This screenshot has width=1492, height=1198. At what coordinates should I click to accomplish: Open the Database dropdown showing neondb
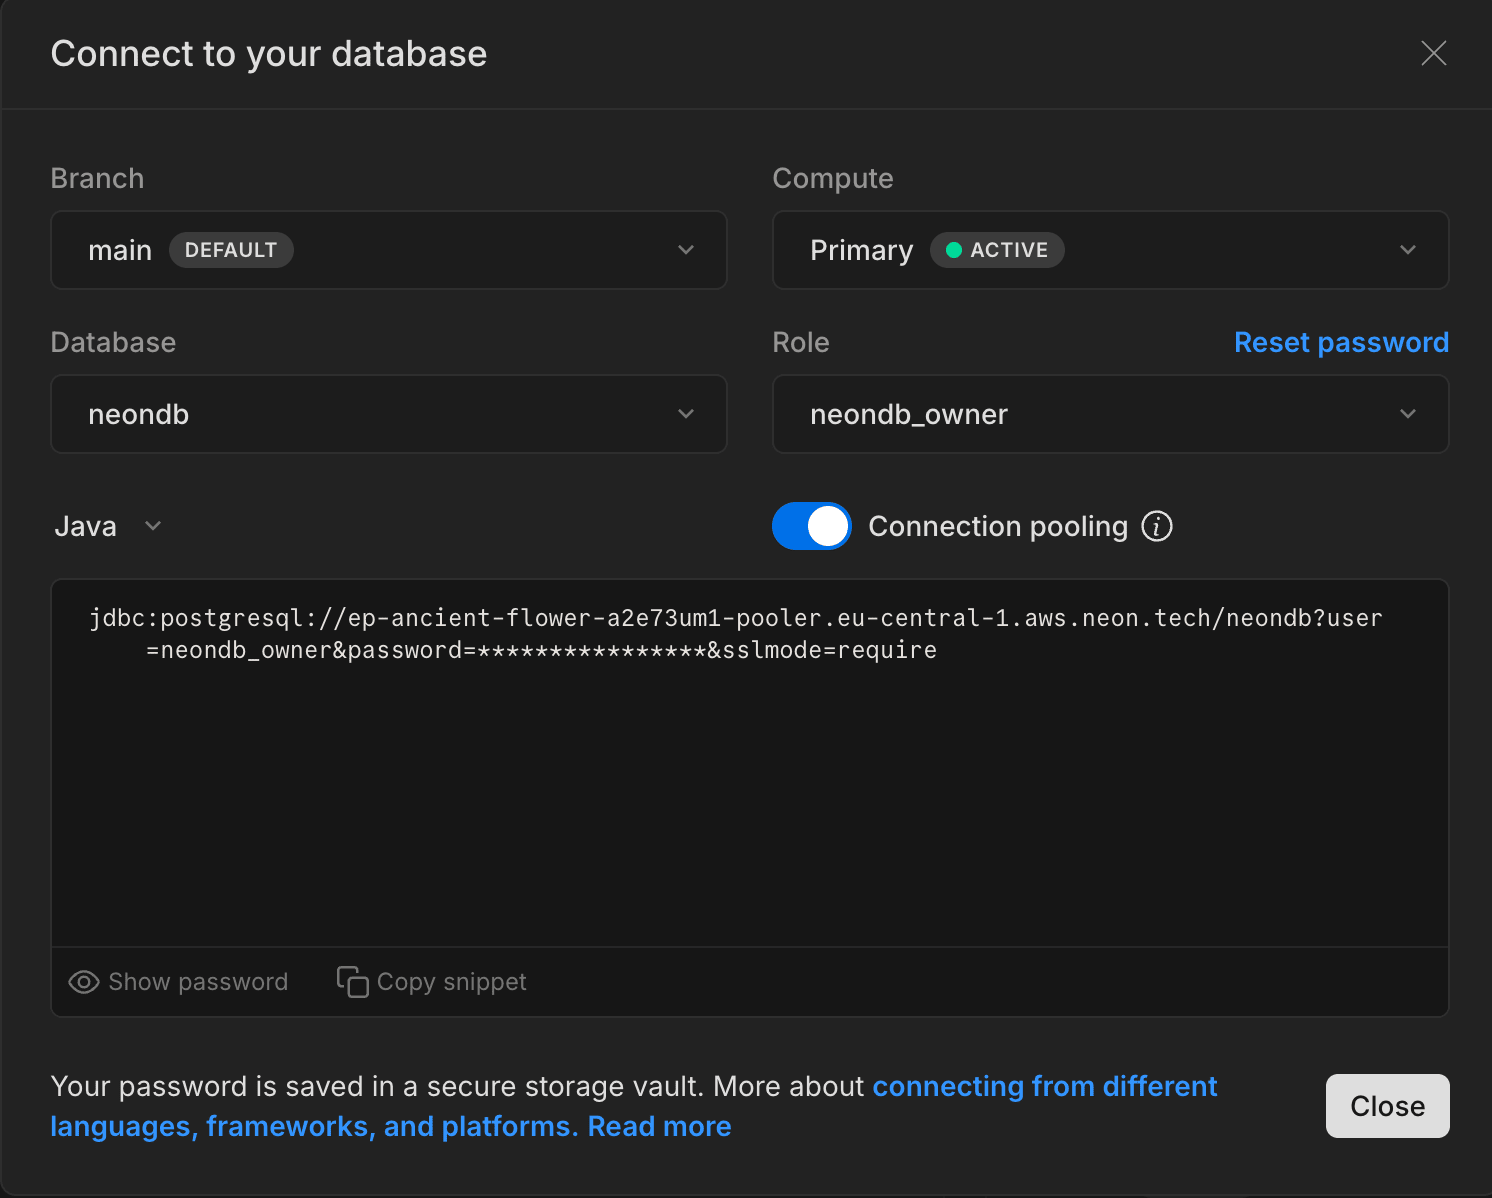point(388,414)
